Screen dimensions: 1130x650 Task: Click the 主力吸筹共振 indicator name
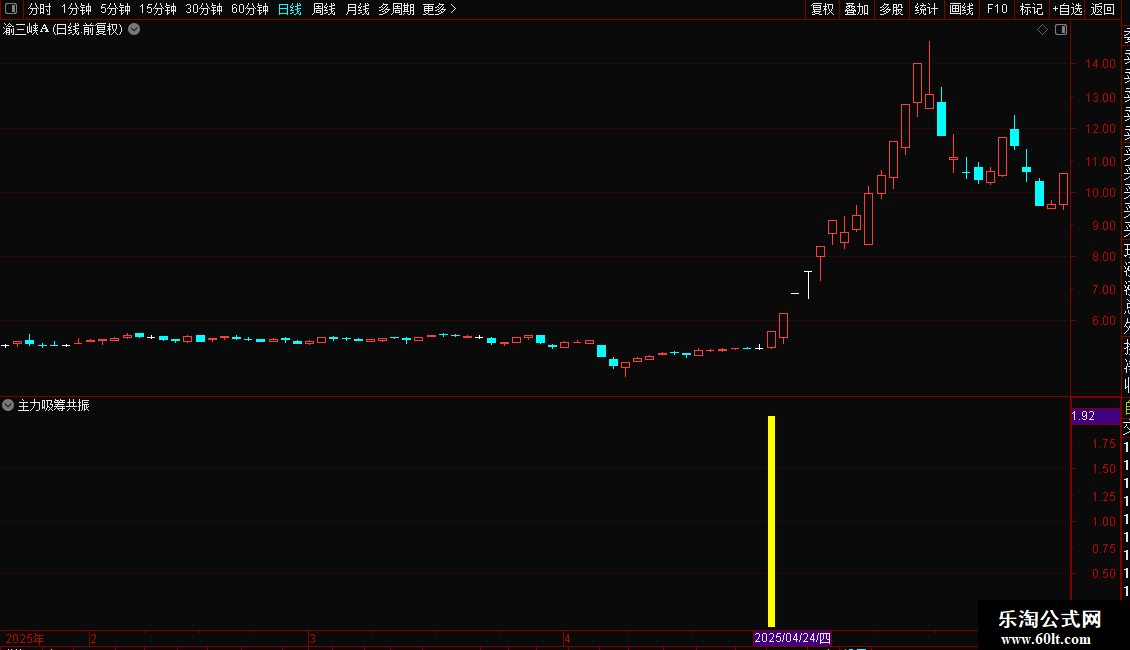(53, 406)
